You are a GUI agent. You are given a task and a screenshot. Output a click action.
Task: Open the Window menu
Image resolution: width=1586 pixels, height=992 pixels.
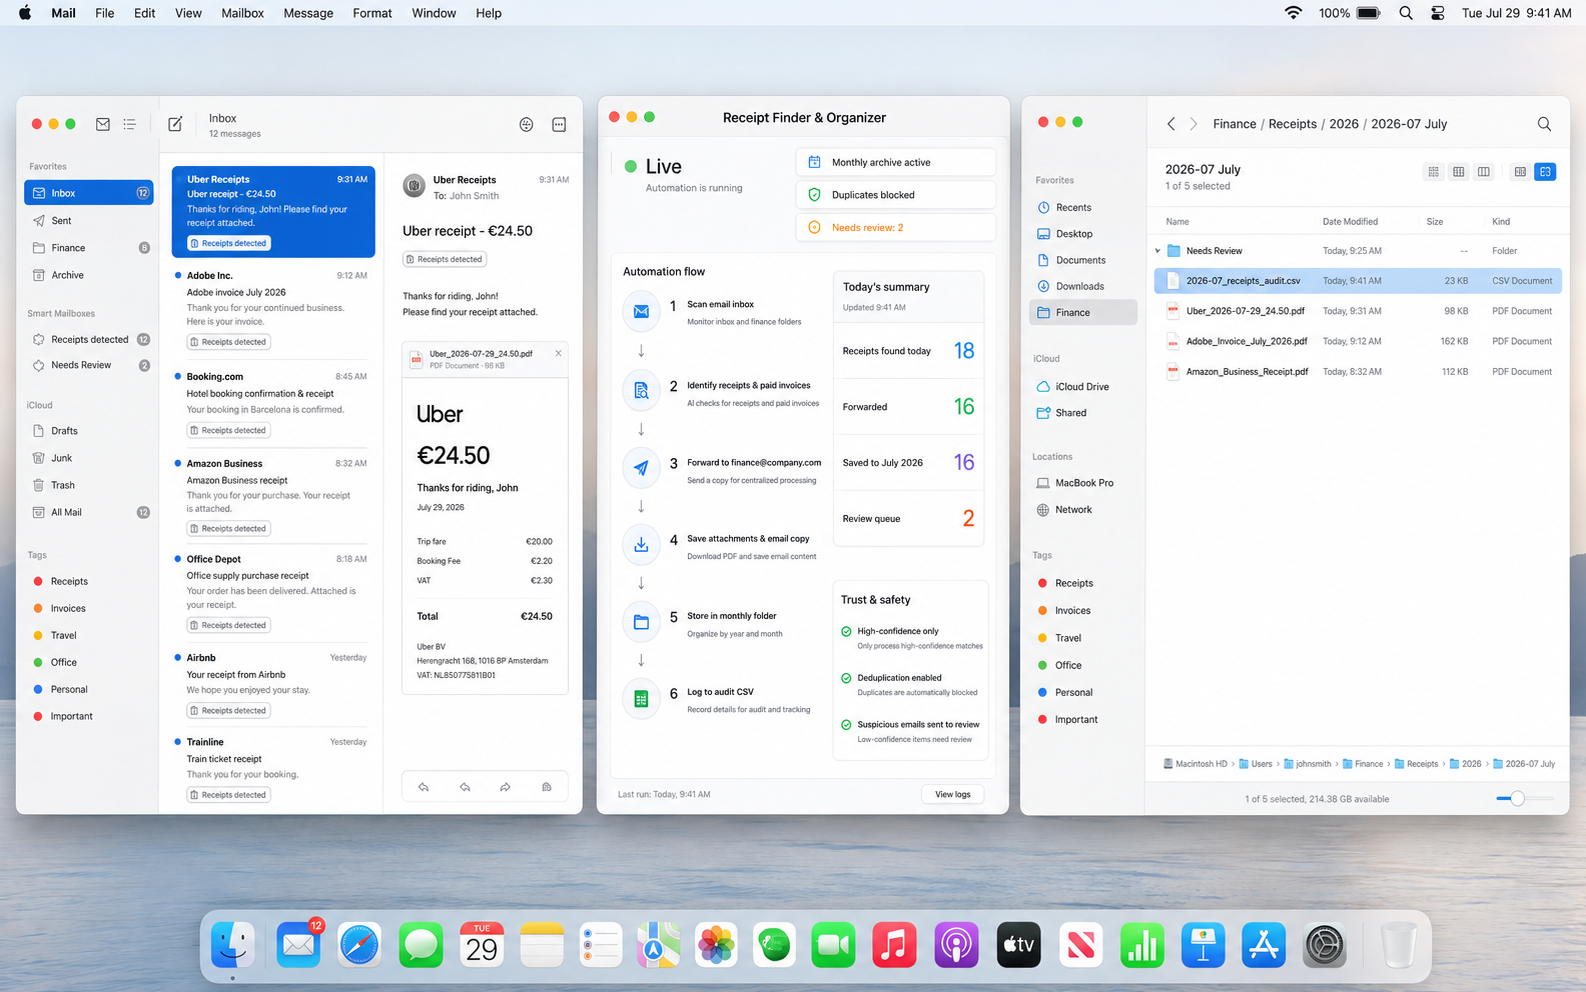(x=434, y=13)
